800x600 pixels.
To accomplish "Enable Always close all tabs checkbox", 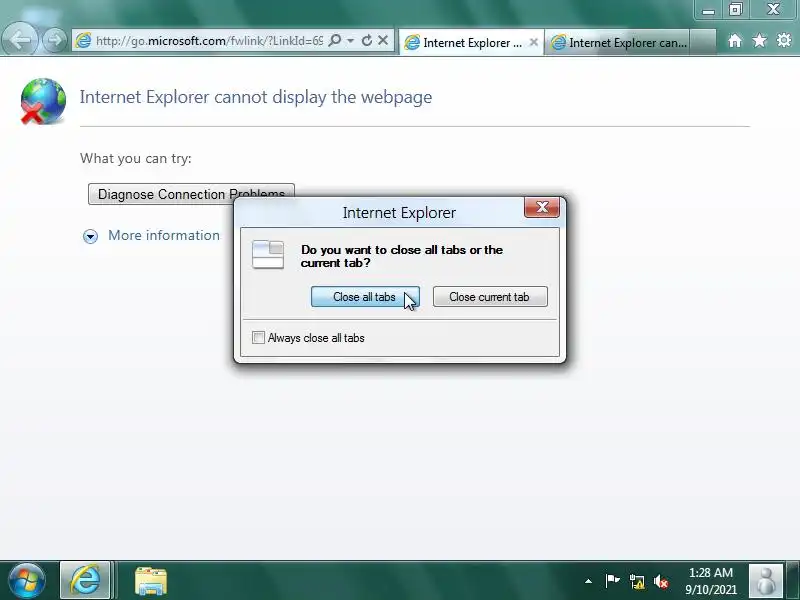I will click(258, 338).
